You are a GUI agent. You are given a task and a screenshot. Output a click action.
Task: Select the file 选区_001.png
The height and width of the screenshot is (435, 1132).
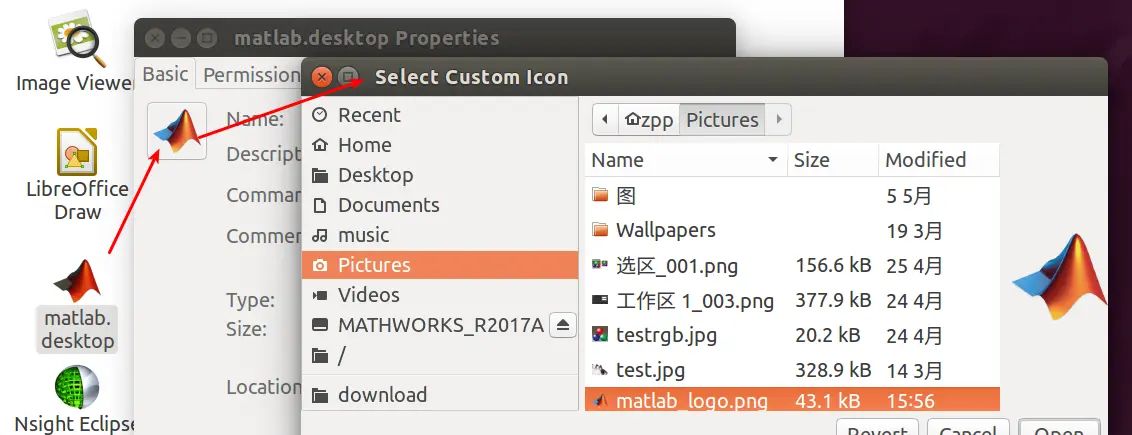(x=792, y=265)
